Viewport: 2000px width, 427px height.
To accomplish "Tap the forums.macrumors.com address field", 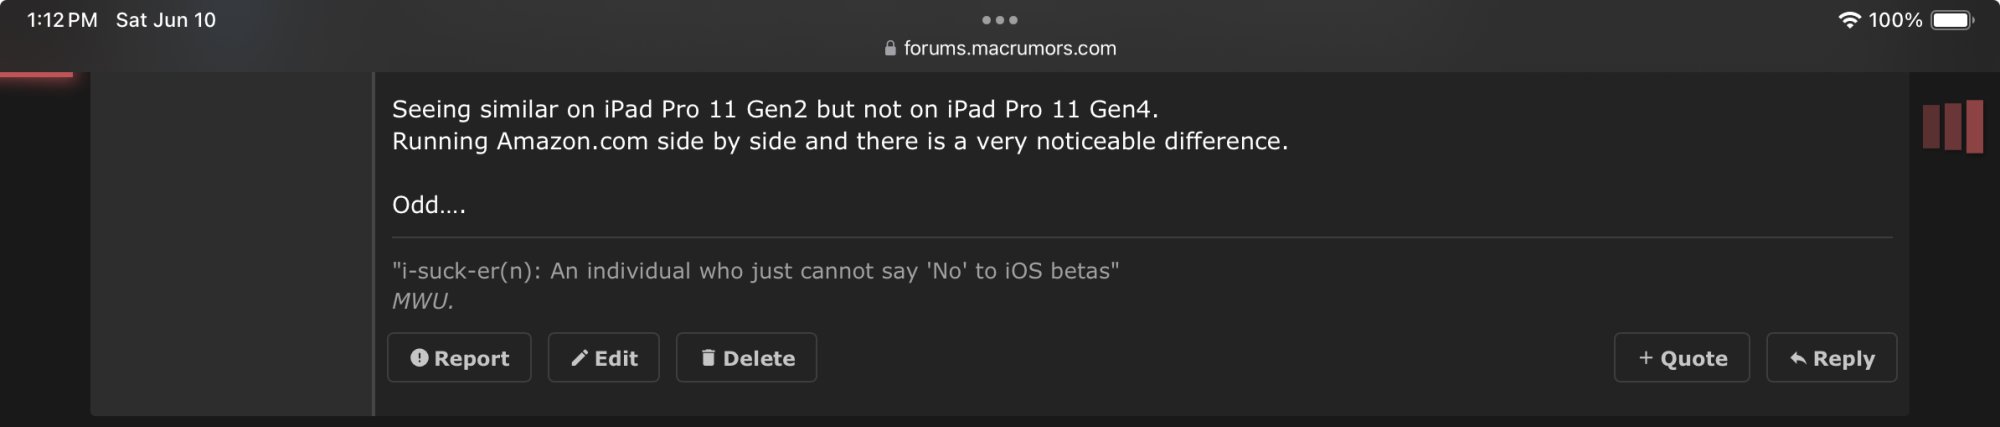I will 1009,48.
